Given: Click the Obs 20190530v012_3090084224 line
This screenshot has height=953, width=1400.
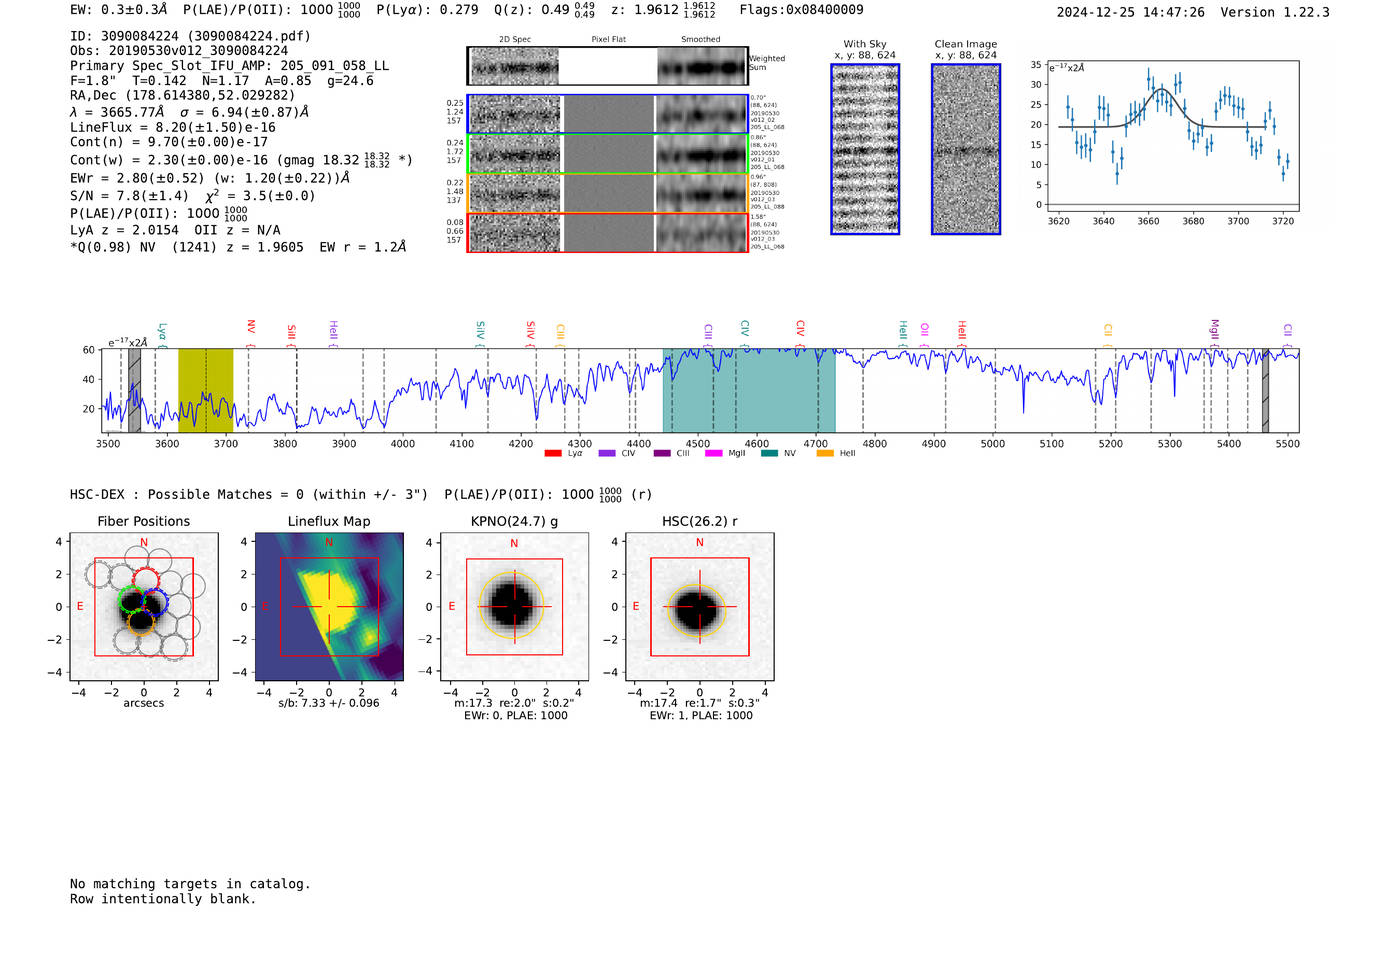Looking at the screenshot, I should point(179,51).
